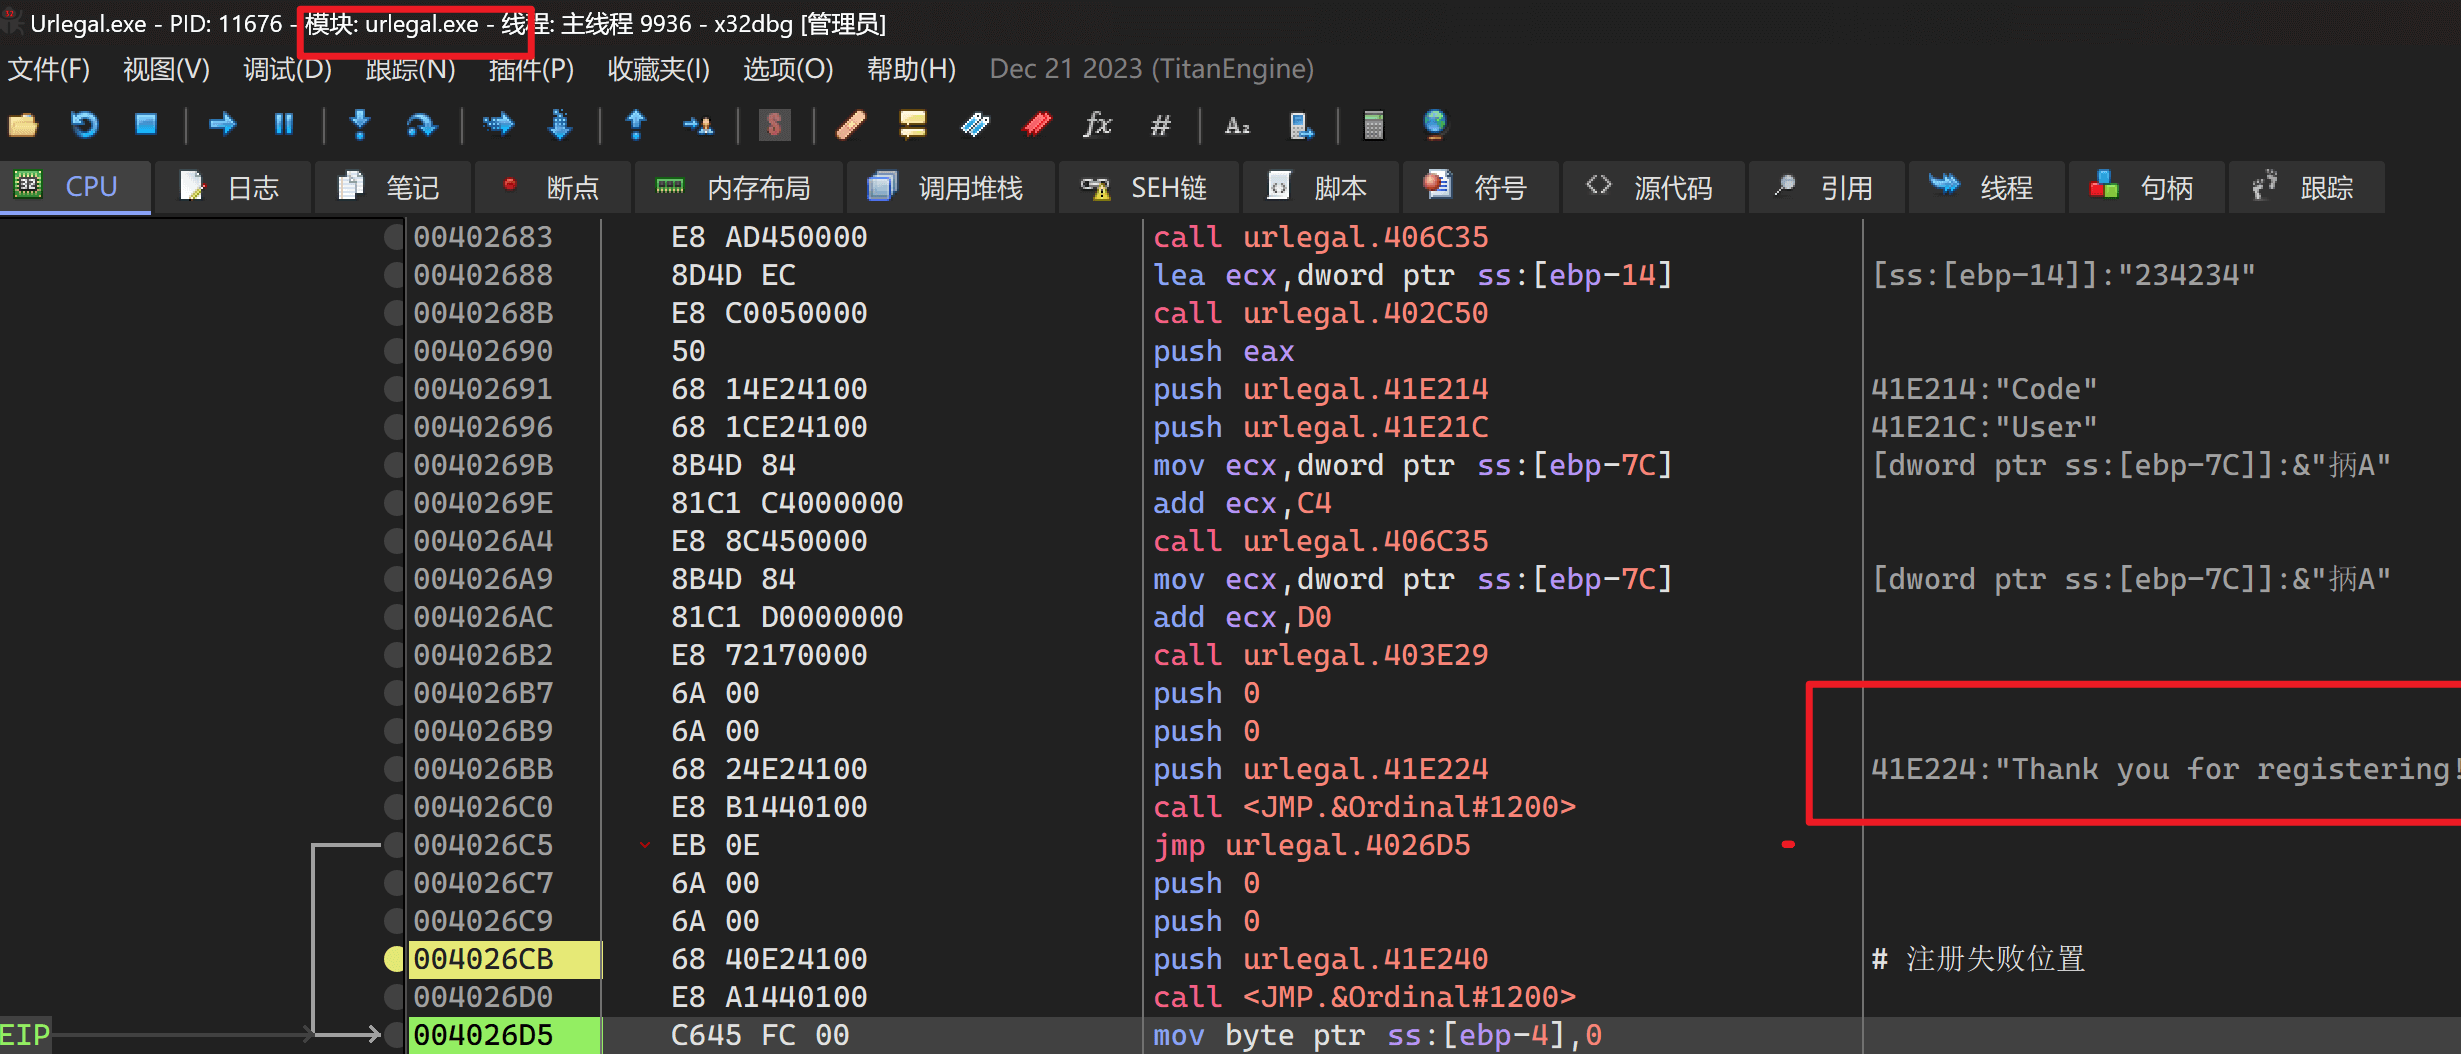The image size is (2461, 1054).
Task: Toggle breakpoint at address 004026C5
Action: tap(394, 845)
